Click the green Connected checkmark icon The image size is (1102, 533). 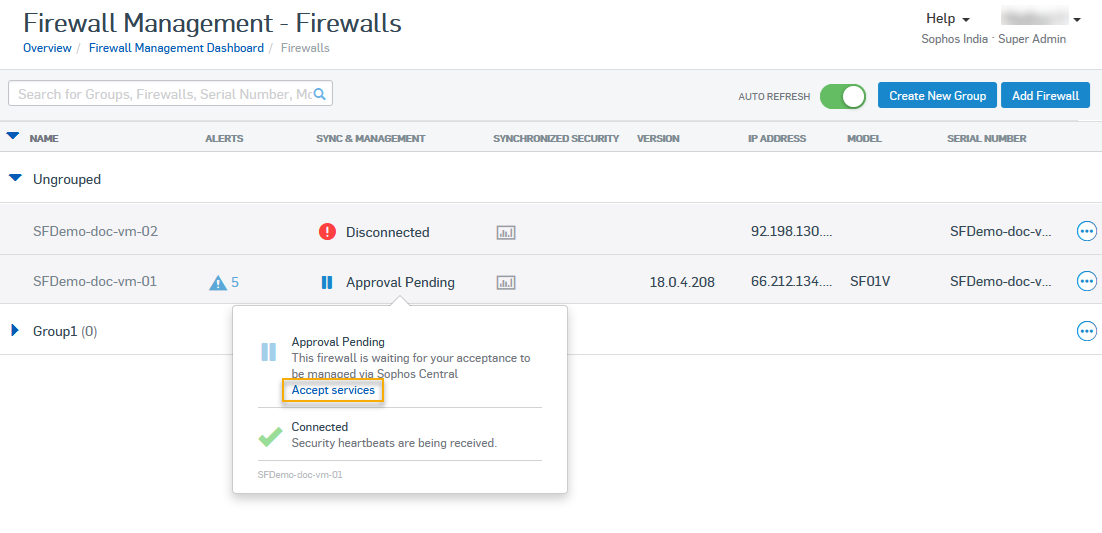pos(269,436)
